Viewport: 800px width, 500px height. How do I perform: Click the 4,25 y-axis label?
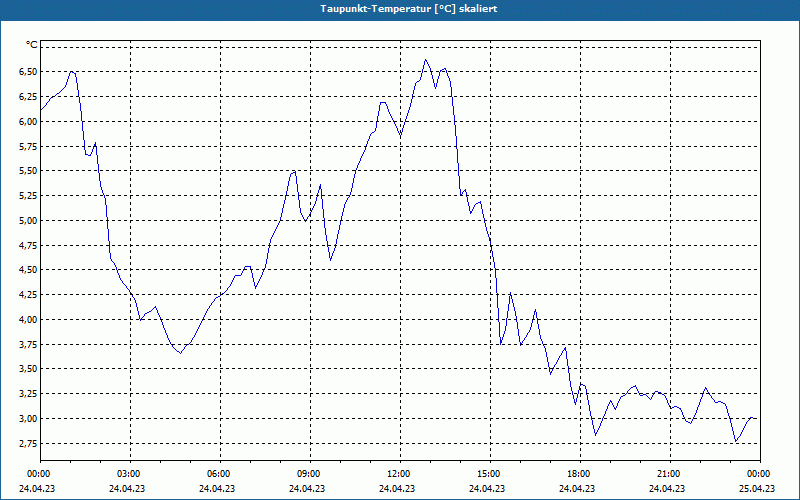pos(28,294)
